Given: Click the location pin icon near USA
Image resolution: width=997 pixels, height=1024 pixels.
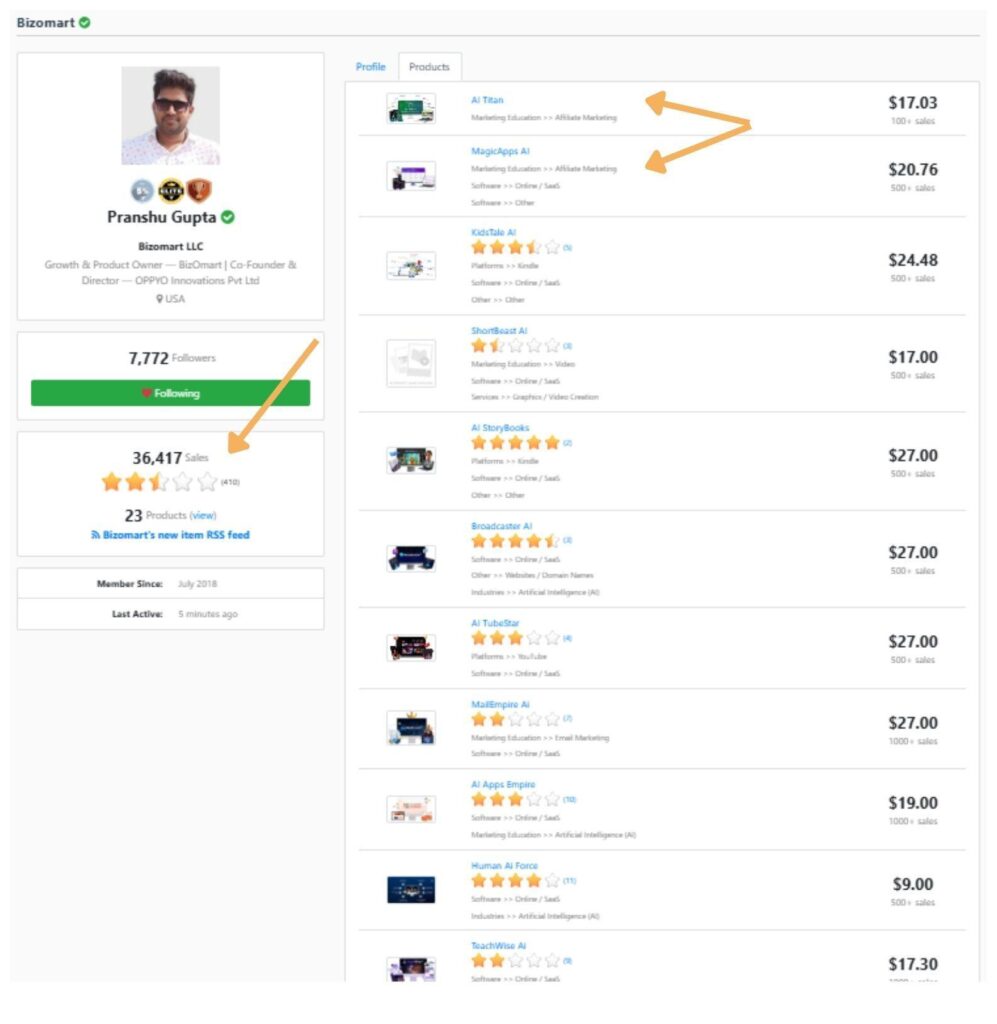Looking at the screenshot, I should pos(159,299).
